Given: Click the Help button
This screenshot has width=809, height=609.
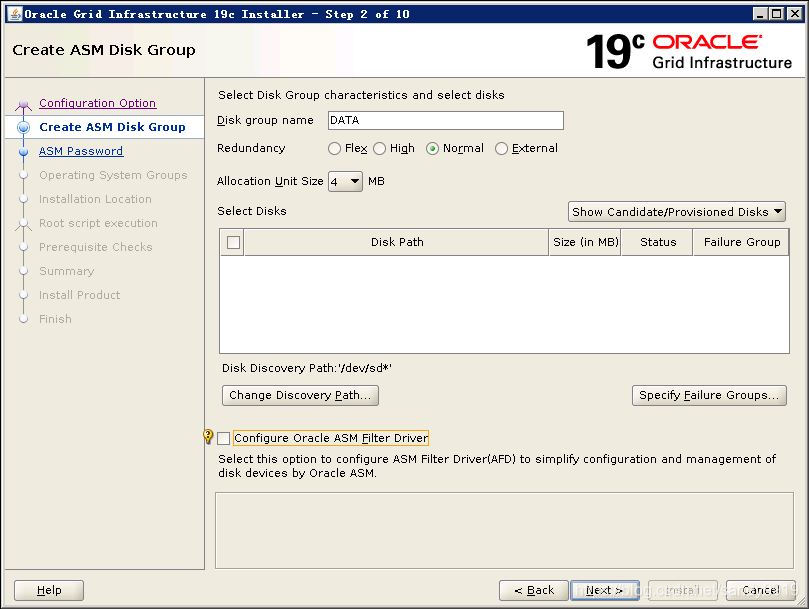Looking at the screenshot, I should tap(49, 590).
